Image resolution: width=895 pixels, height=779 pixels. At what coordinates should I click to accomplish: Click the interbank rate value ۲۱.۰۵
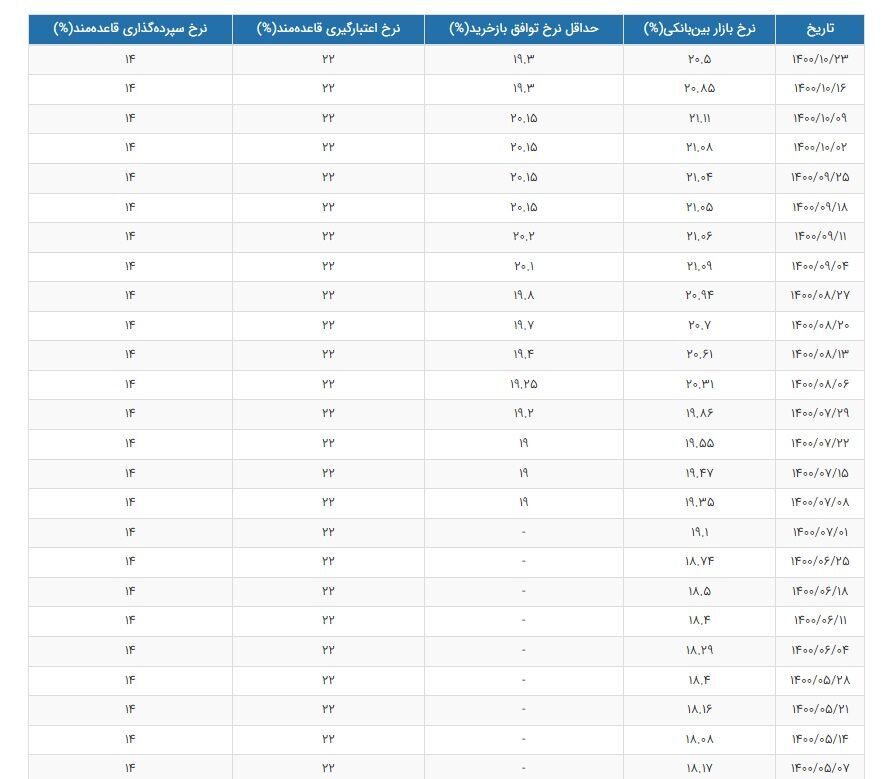click(699, 207)
